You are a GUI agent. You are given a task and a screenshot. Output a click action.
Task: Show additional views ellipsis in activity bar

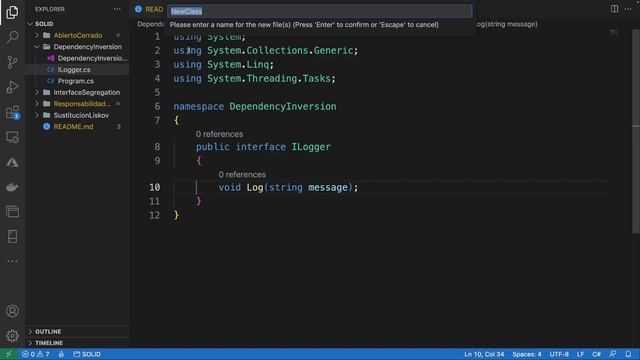point(12,261)
